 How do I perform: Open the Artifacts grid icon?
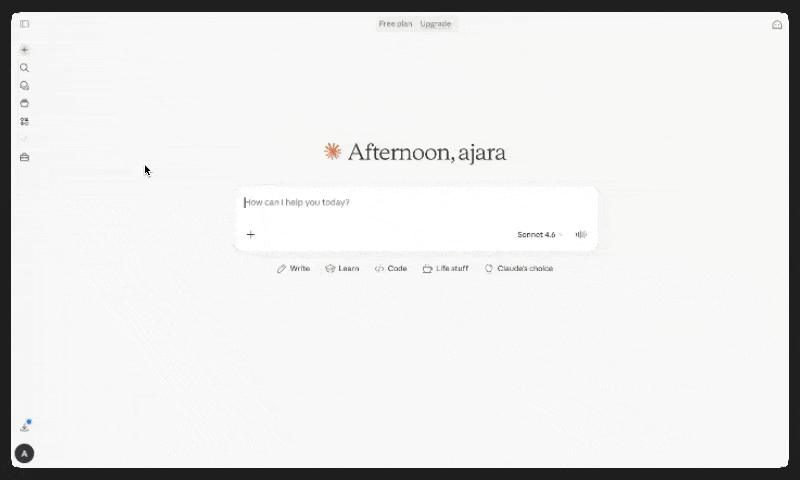[x=24, y=121]
